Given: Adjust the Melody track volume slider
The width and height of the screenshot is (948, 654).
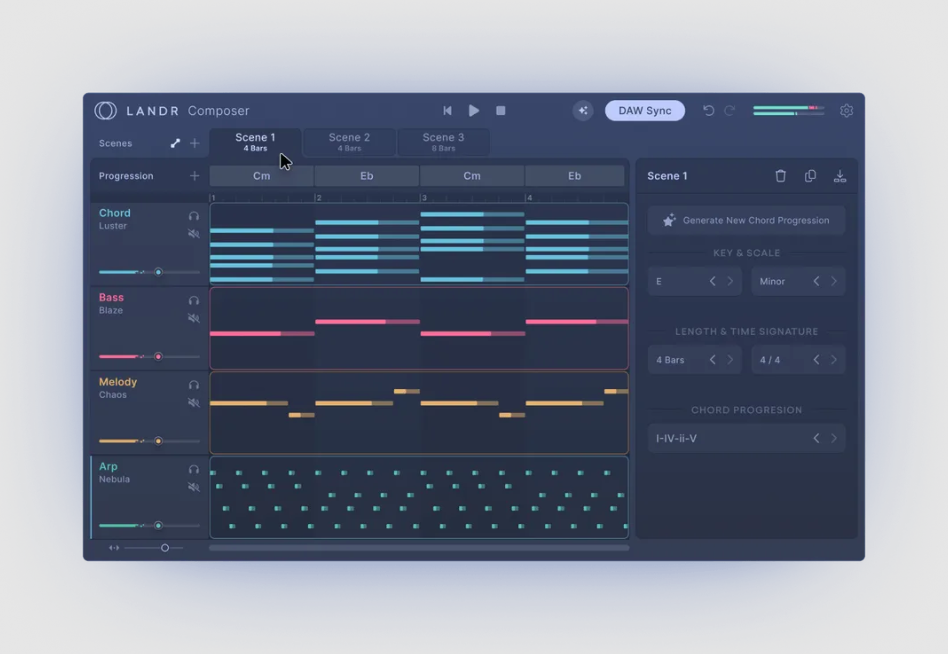Looking at the screenshot, I should 158,441.
